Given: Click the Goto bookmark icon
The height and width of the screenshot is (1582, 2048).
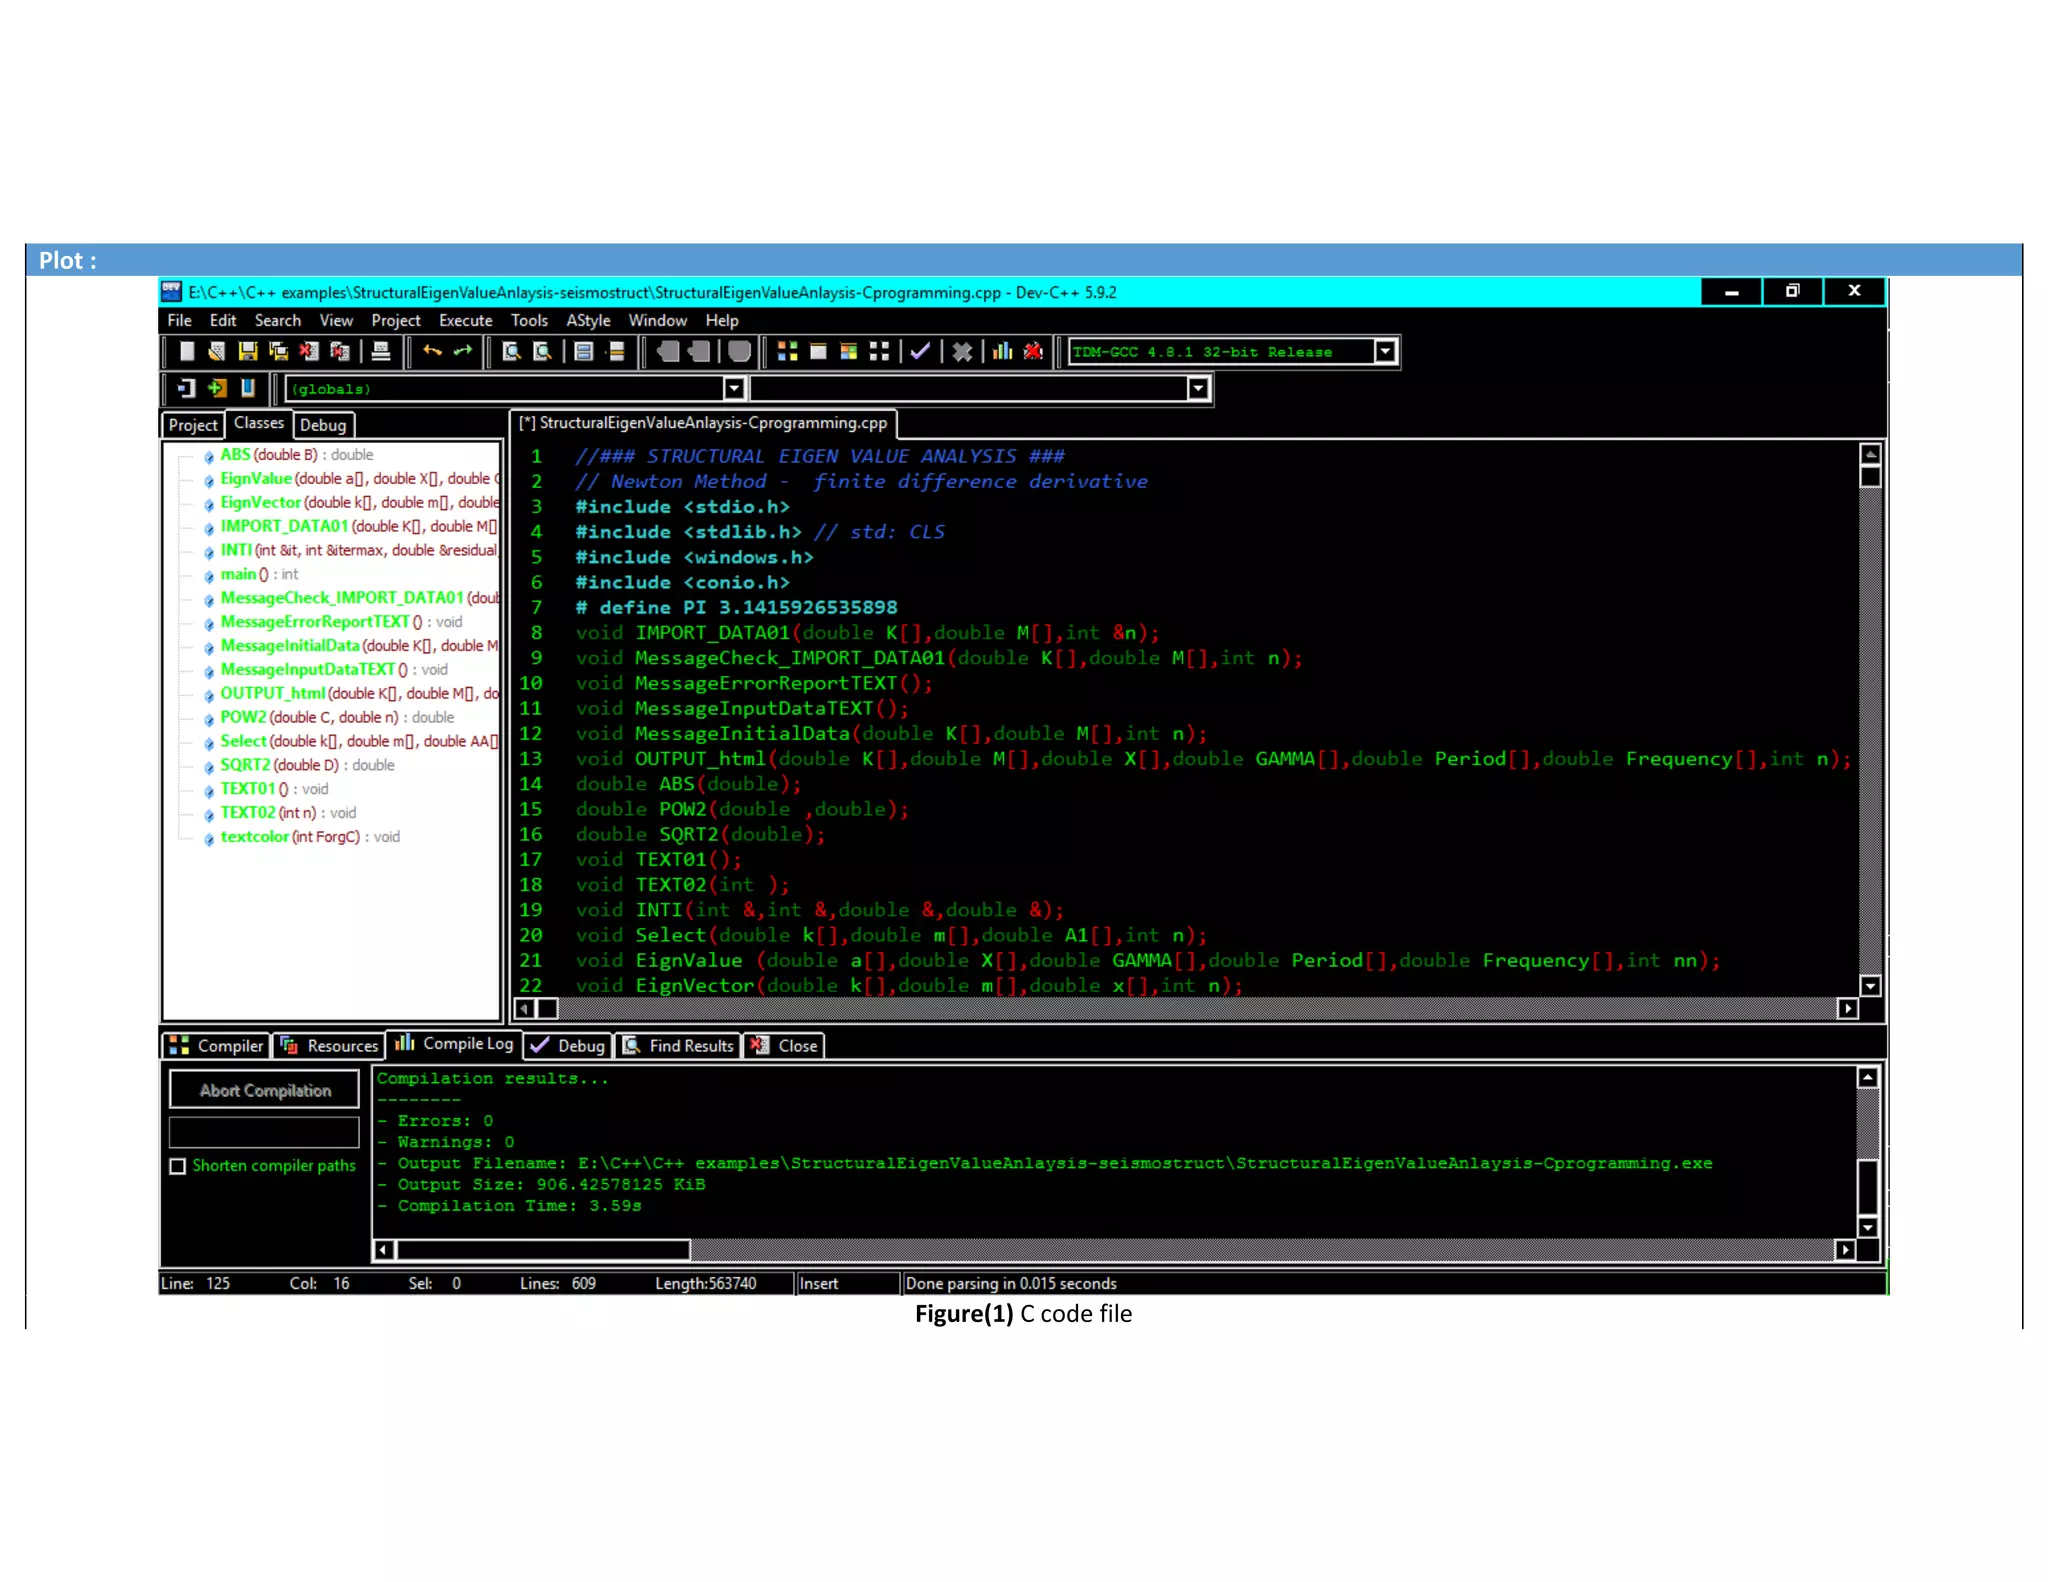Looking at the screenshot, I should [x=247, y=388].
